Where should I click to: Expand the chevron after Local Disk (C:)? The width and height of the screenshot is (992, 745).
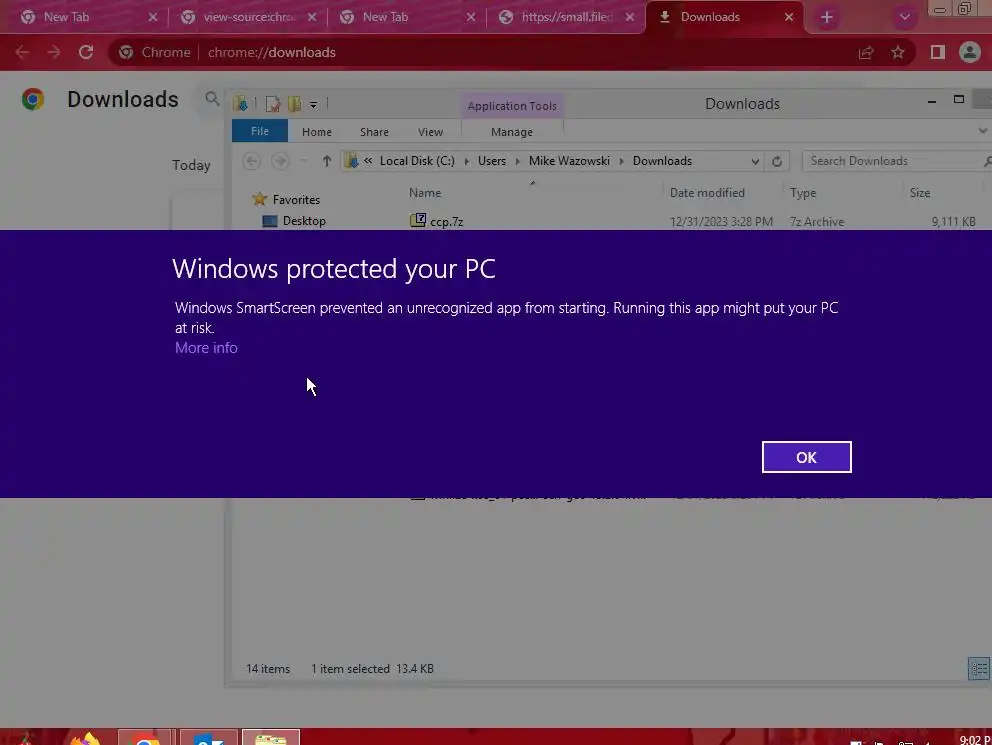point(466,161)
